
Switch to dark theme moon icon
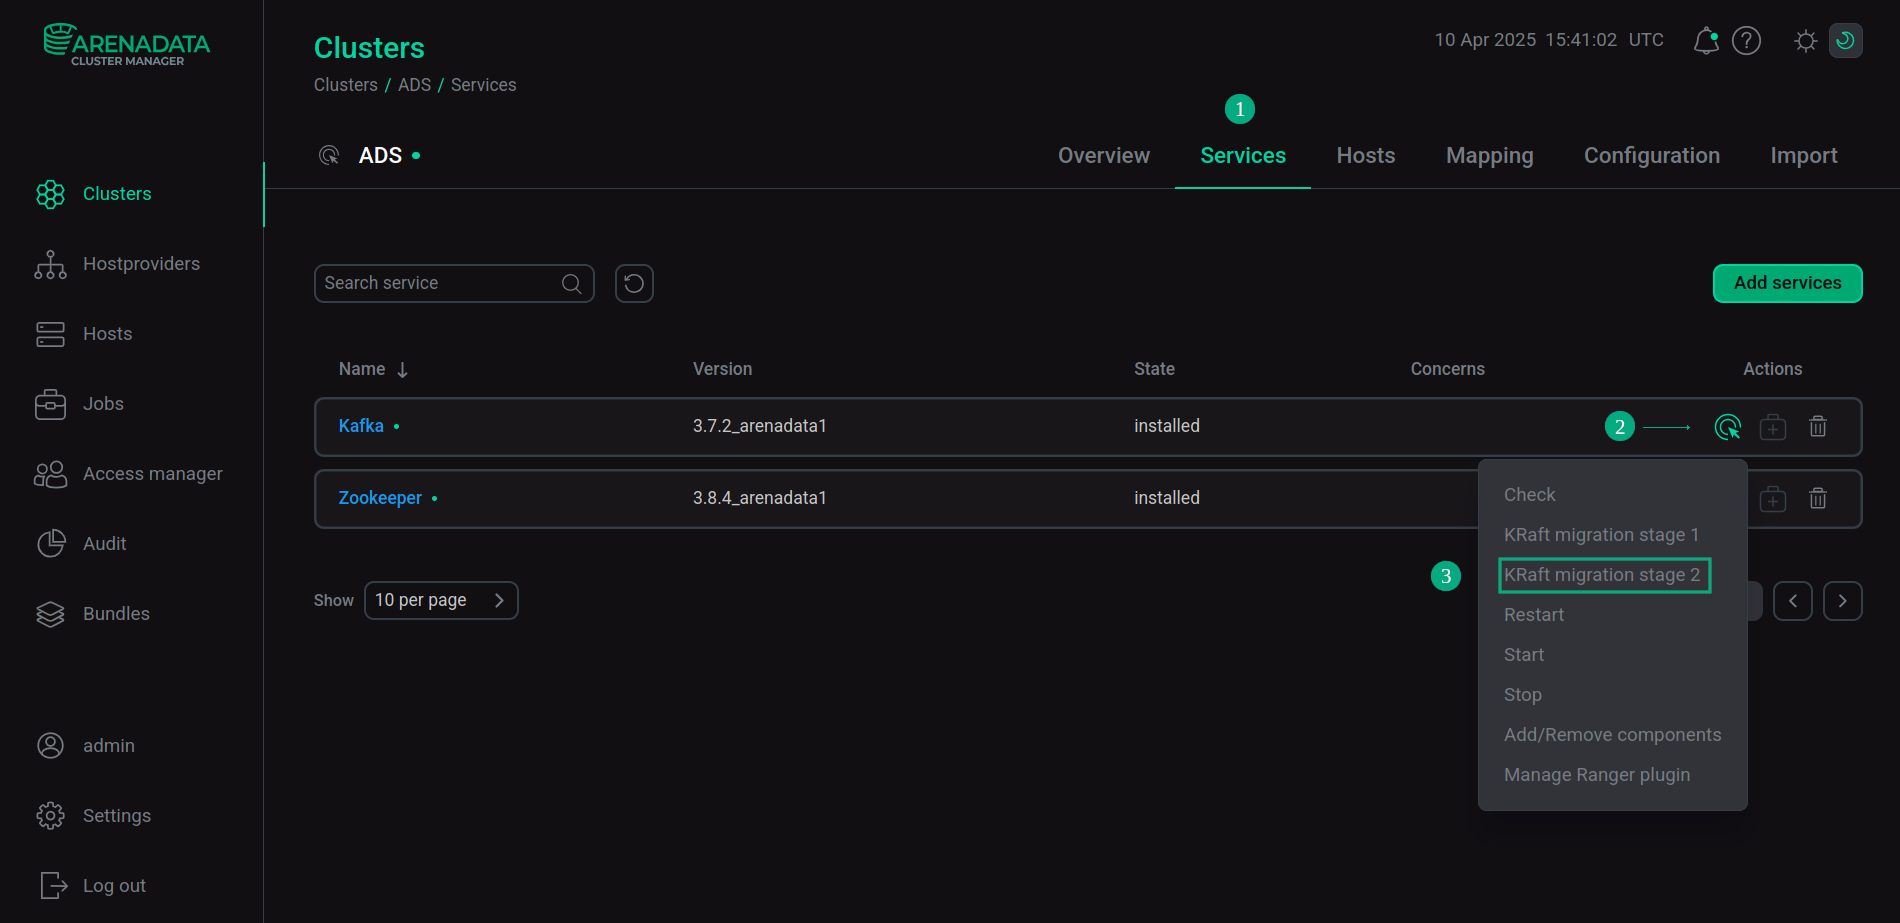1845,41
